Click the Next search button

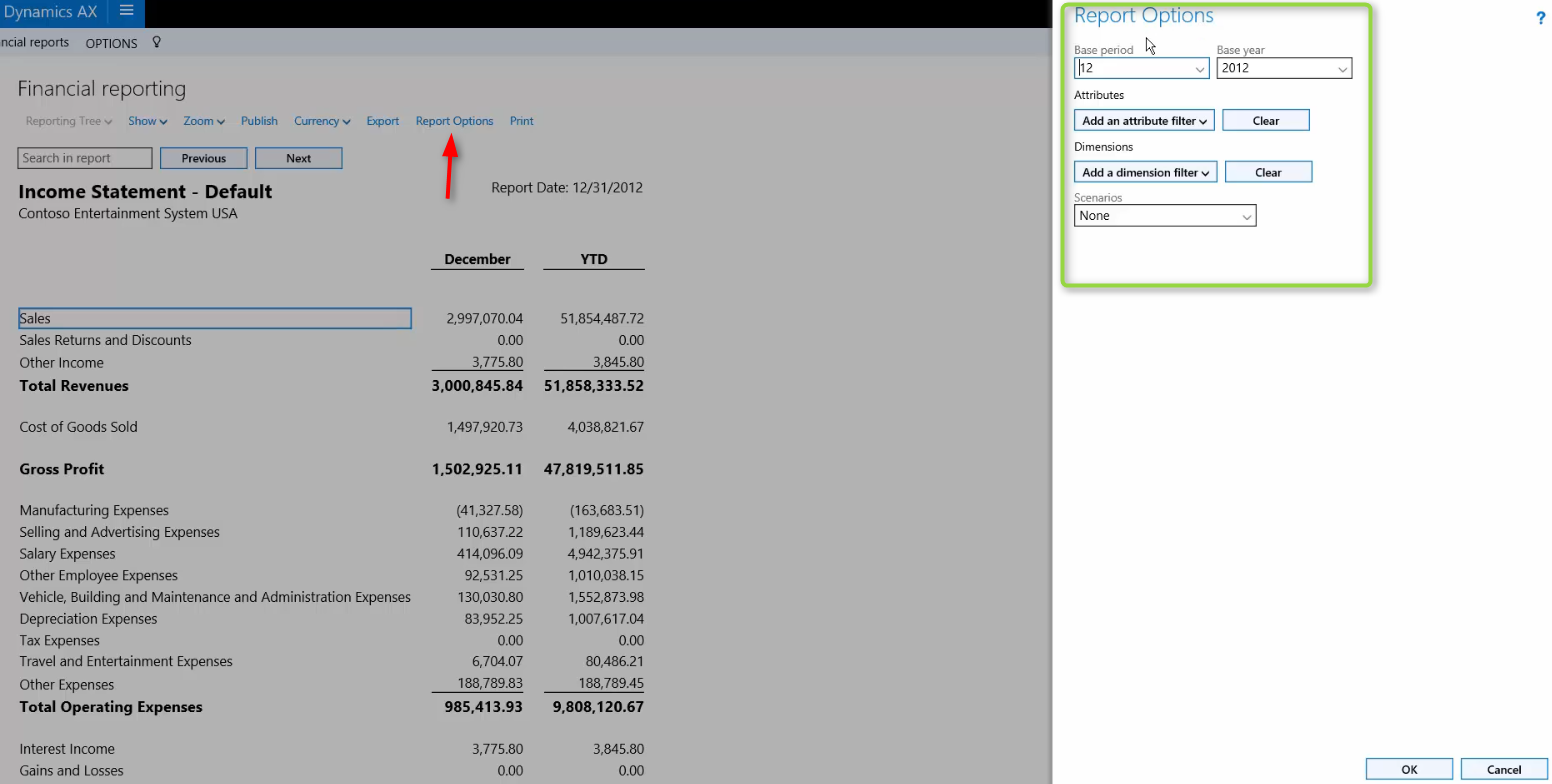299,158
